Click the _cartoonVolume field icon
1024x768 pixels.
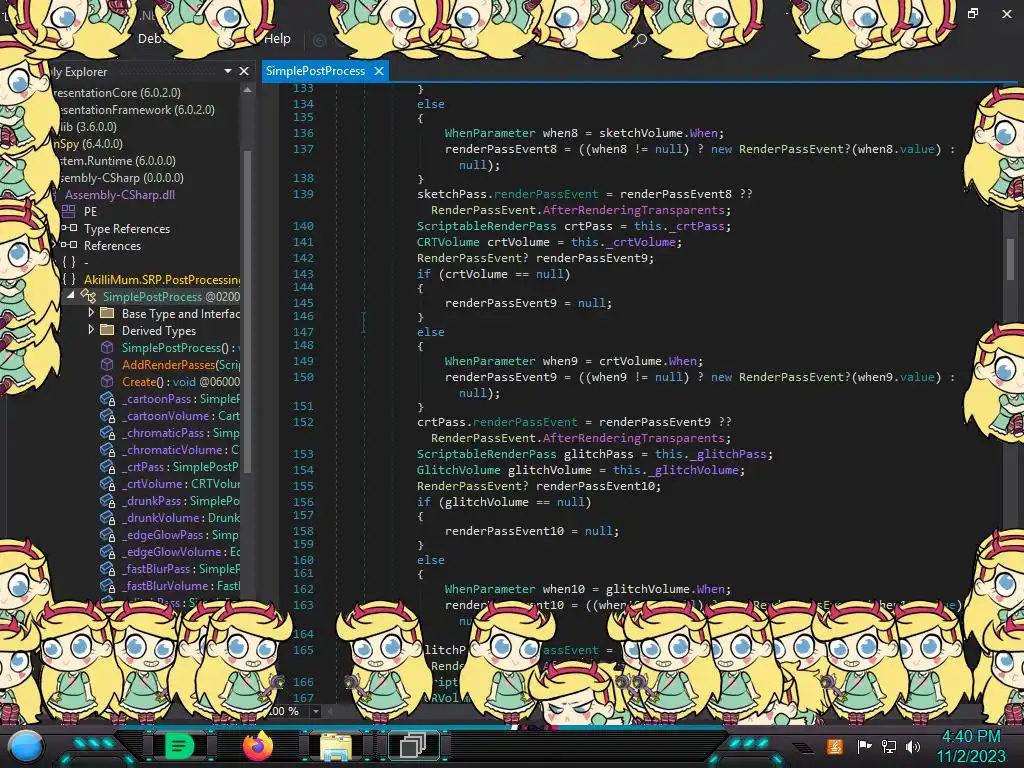pyautogui.click(x=108, y=415)
